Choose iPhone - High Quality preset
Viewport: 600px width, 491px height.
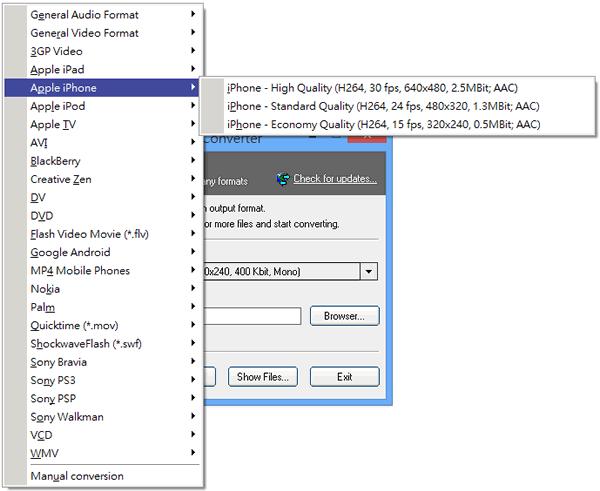click(373, 88)
